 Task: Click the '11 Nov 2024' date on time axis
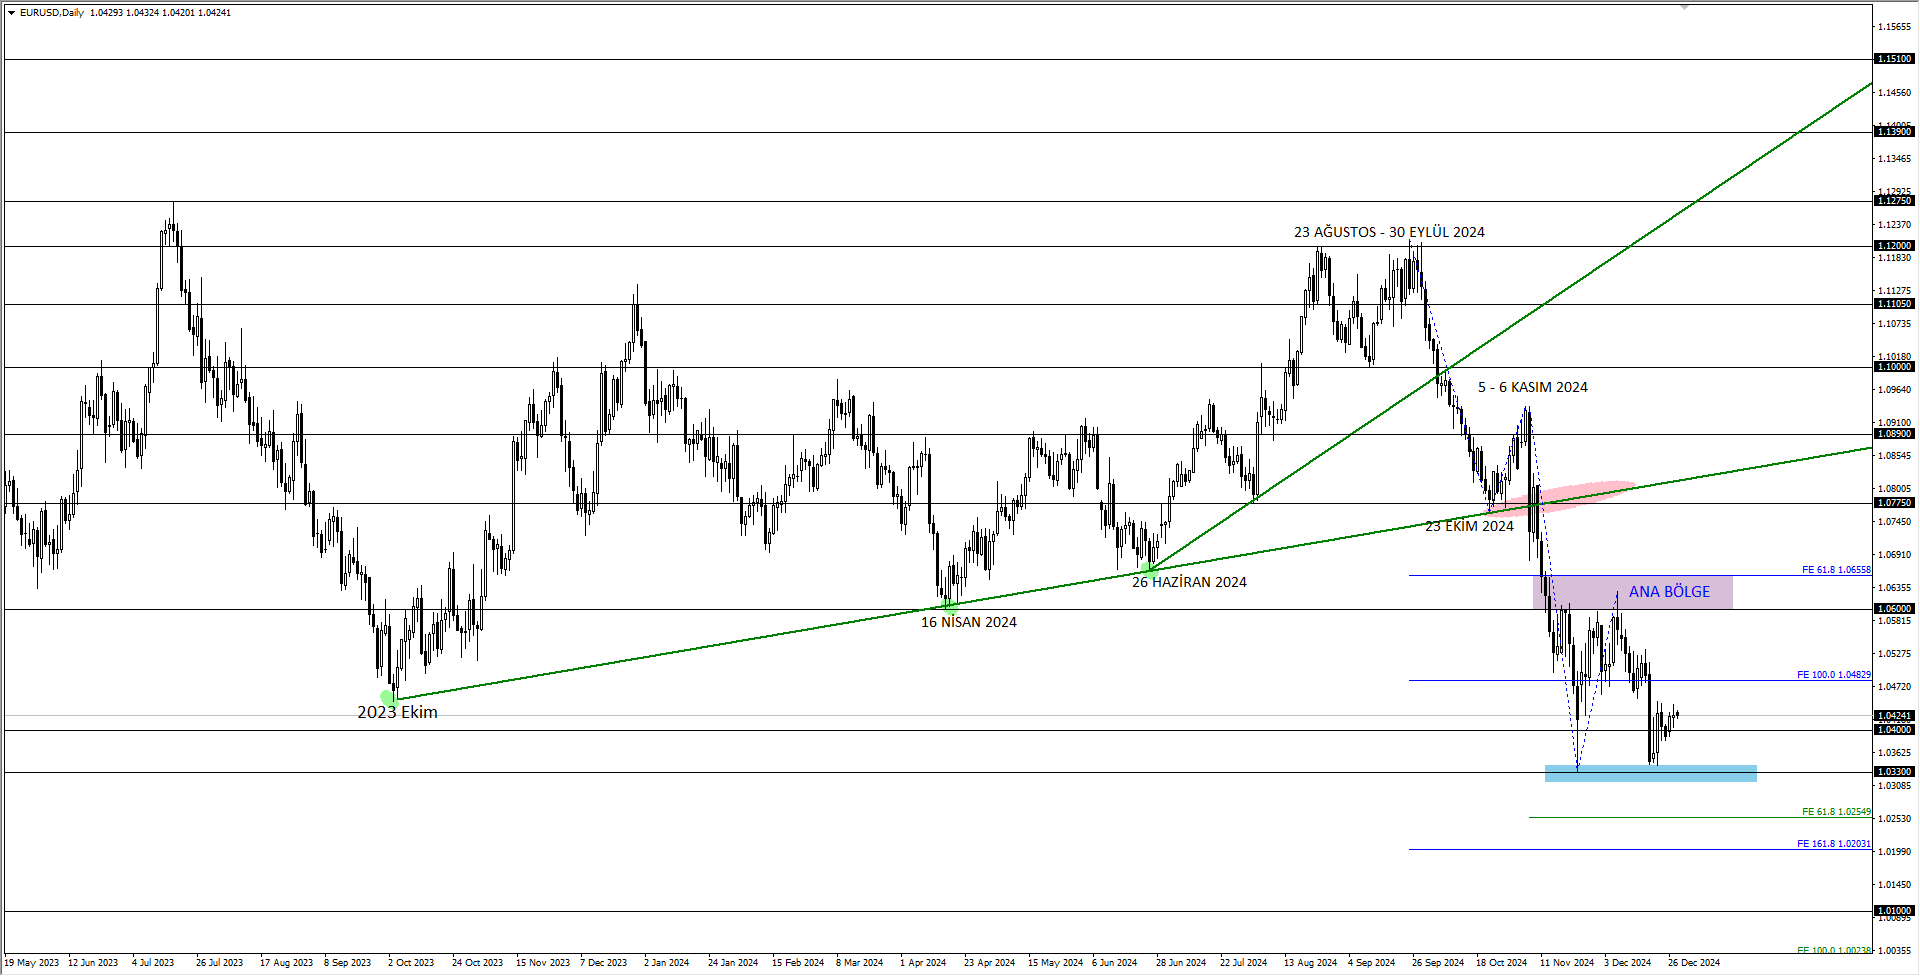1567,963
